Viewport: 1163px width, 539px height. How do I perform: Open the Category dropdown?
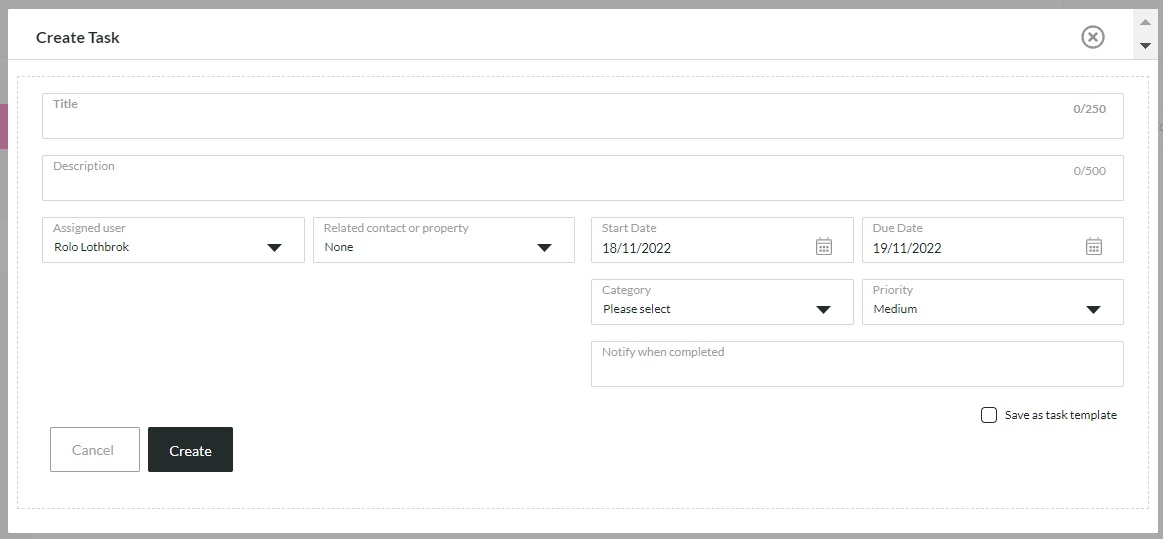coord(722,302)
